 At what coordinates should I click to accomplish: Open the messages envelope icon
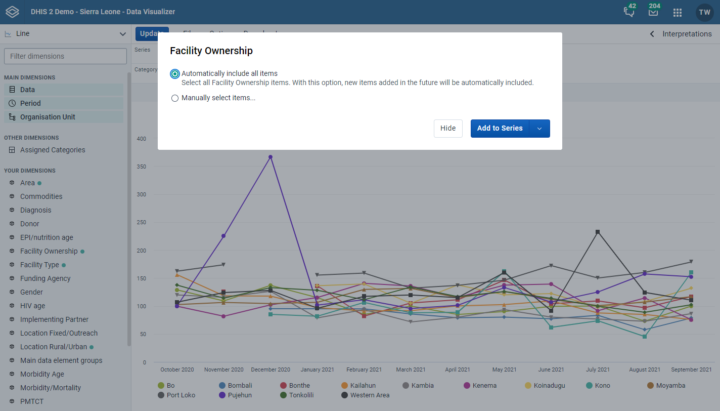click(x=653, y=11)
